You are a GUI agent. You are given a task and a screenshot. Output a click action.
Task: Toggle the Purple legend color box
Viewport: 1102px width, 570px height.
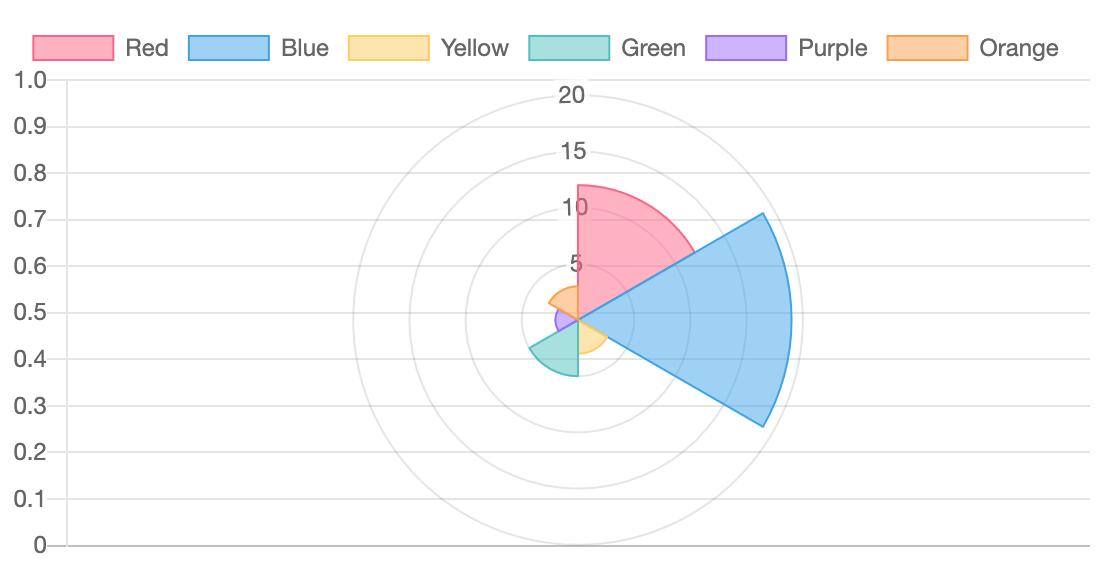[x=746, y=48]
